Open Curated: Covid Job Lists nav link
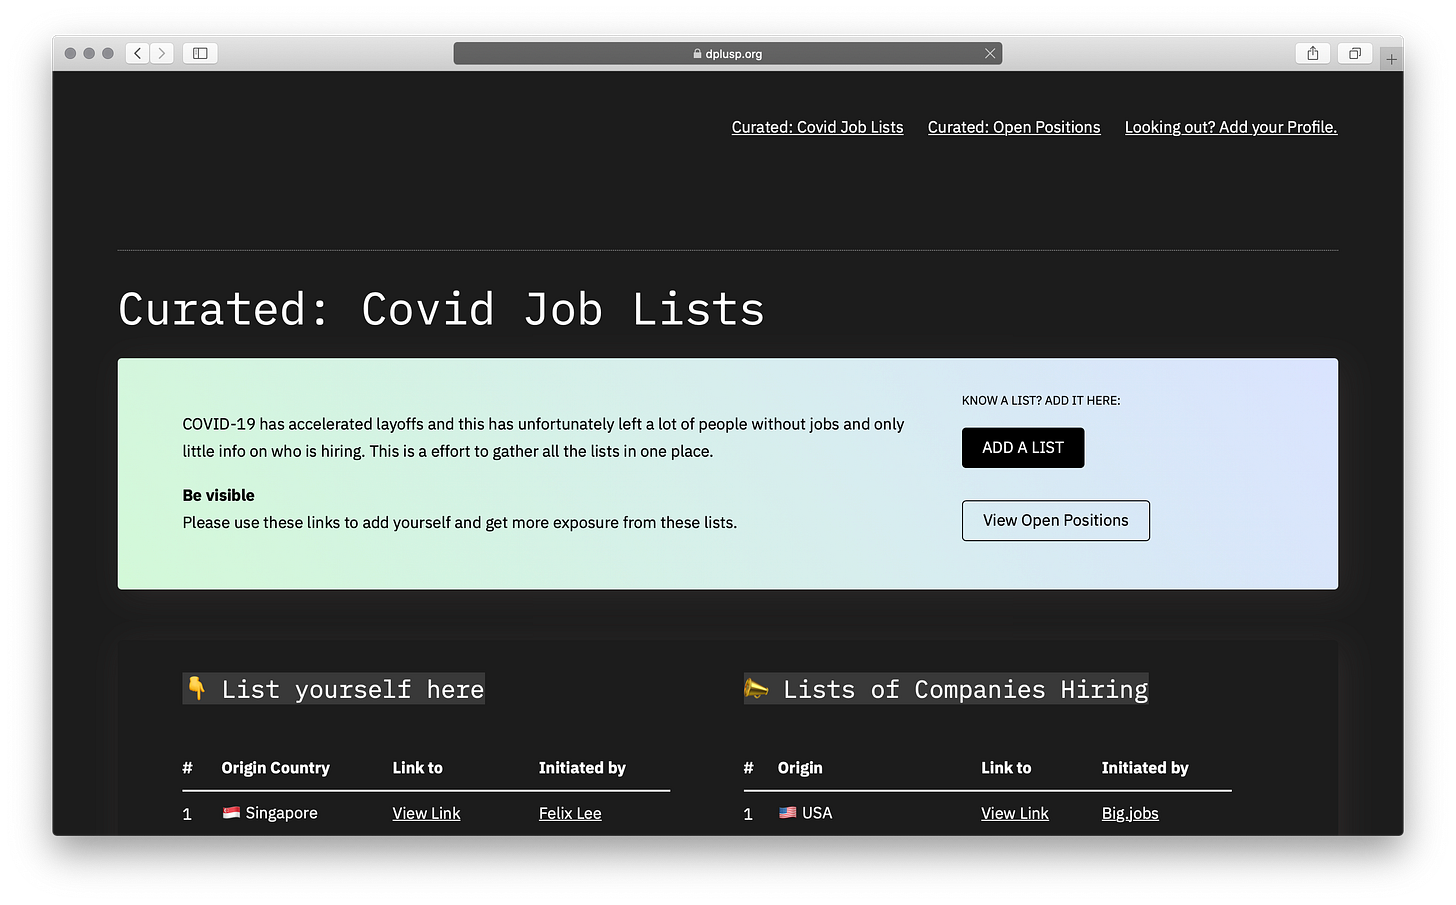The image size is (1456, 905). (817, 127)
